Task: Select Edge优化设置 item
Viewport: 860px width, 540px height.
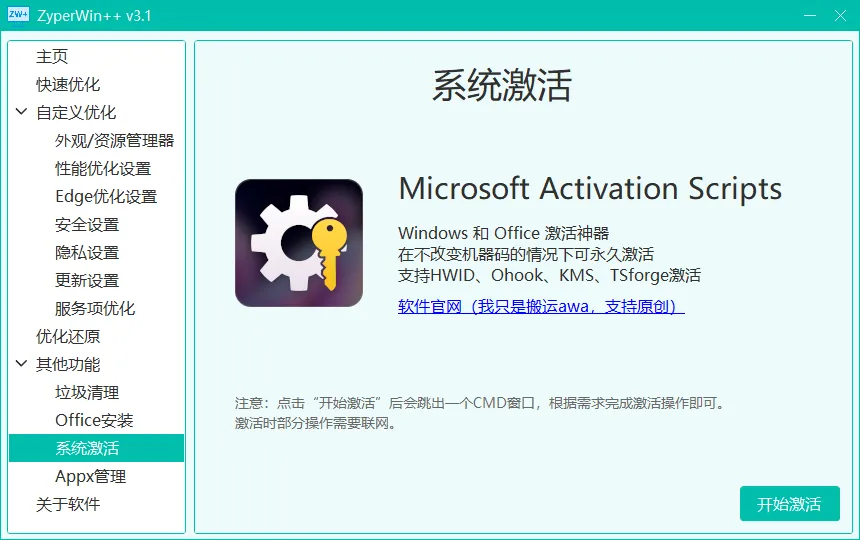Action: click(x=106, y=197)
